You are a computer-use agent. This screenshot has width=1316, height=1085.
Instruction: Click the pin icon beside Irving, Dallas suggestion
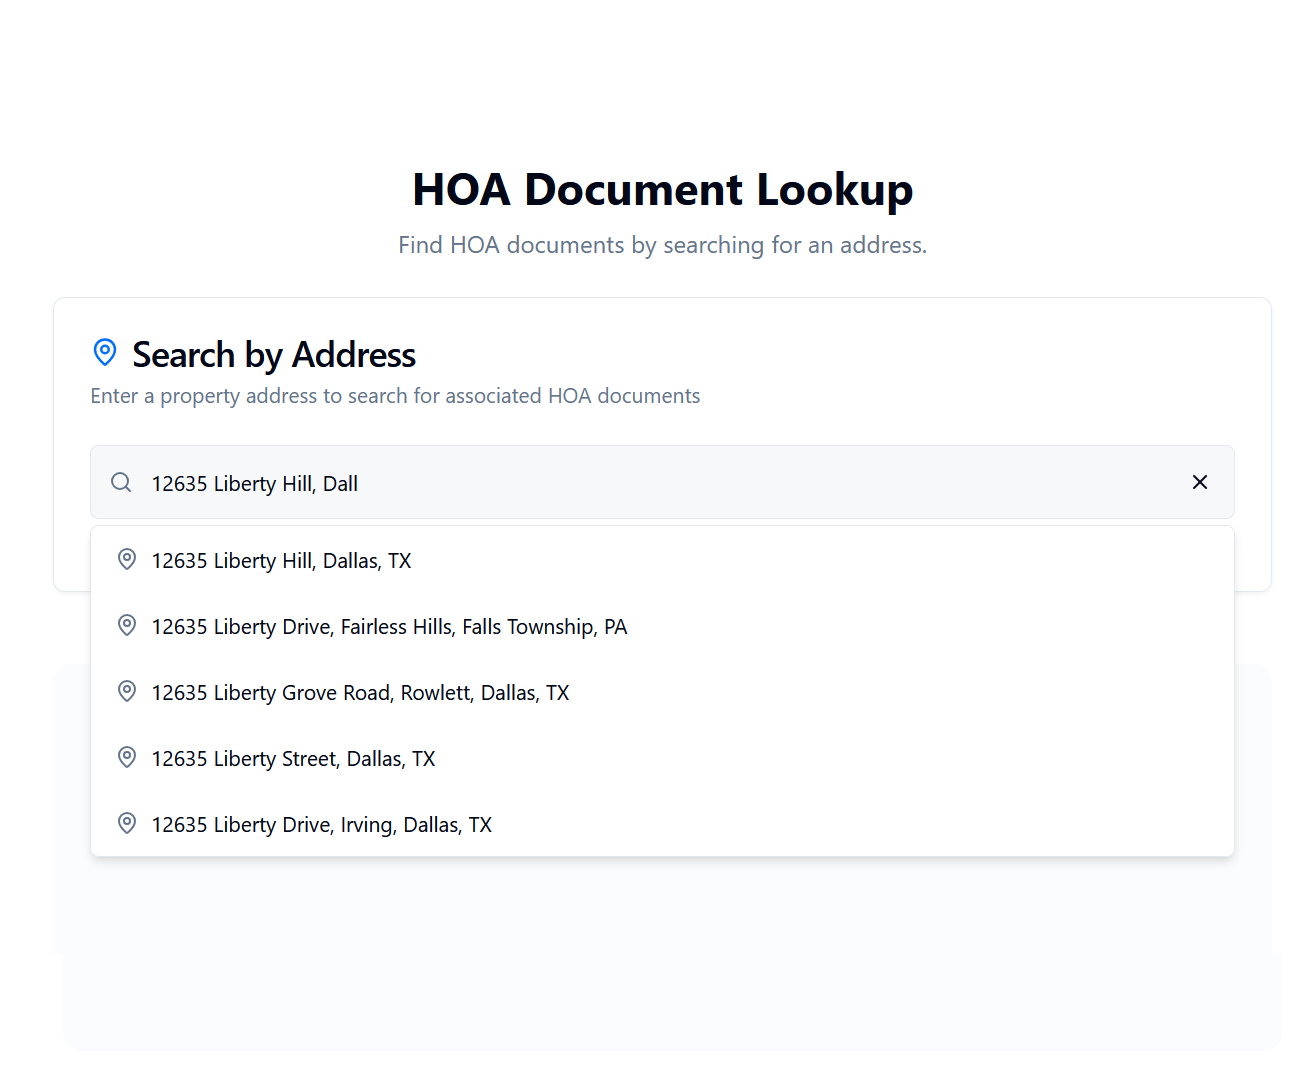click(127, 823)
